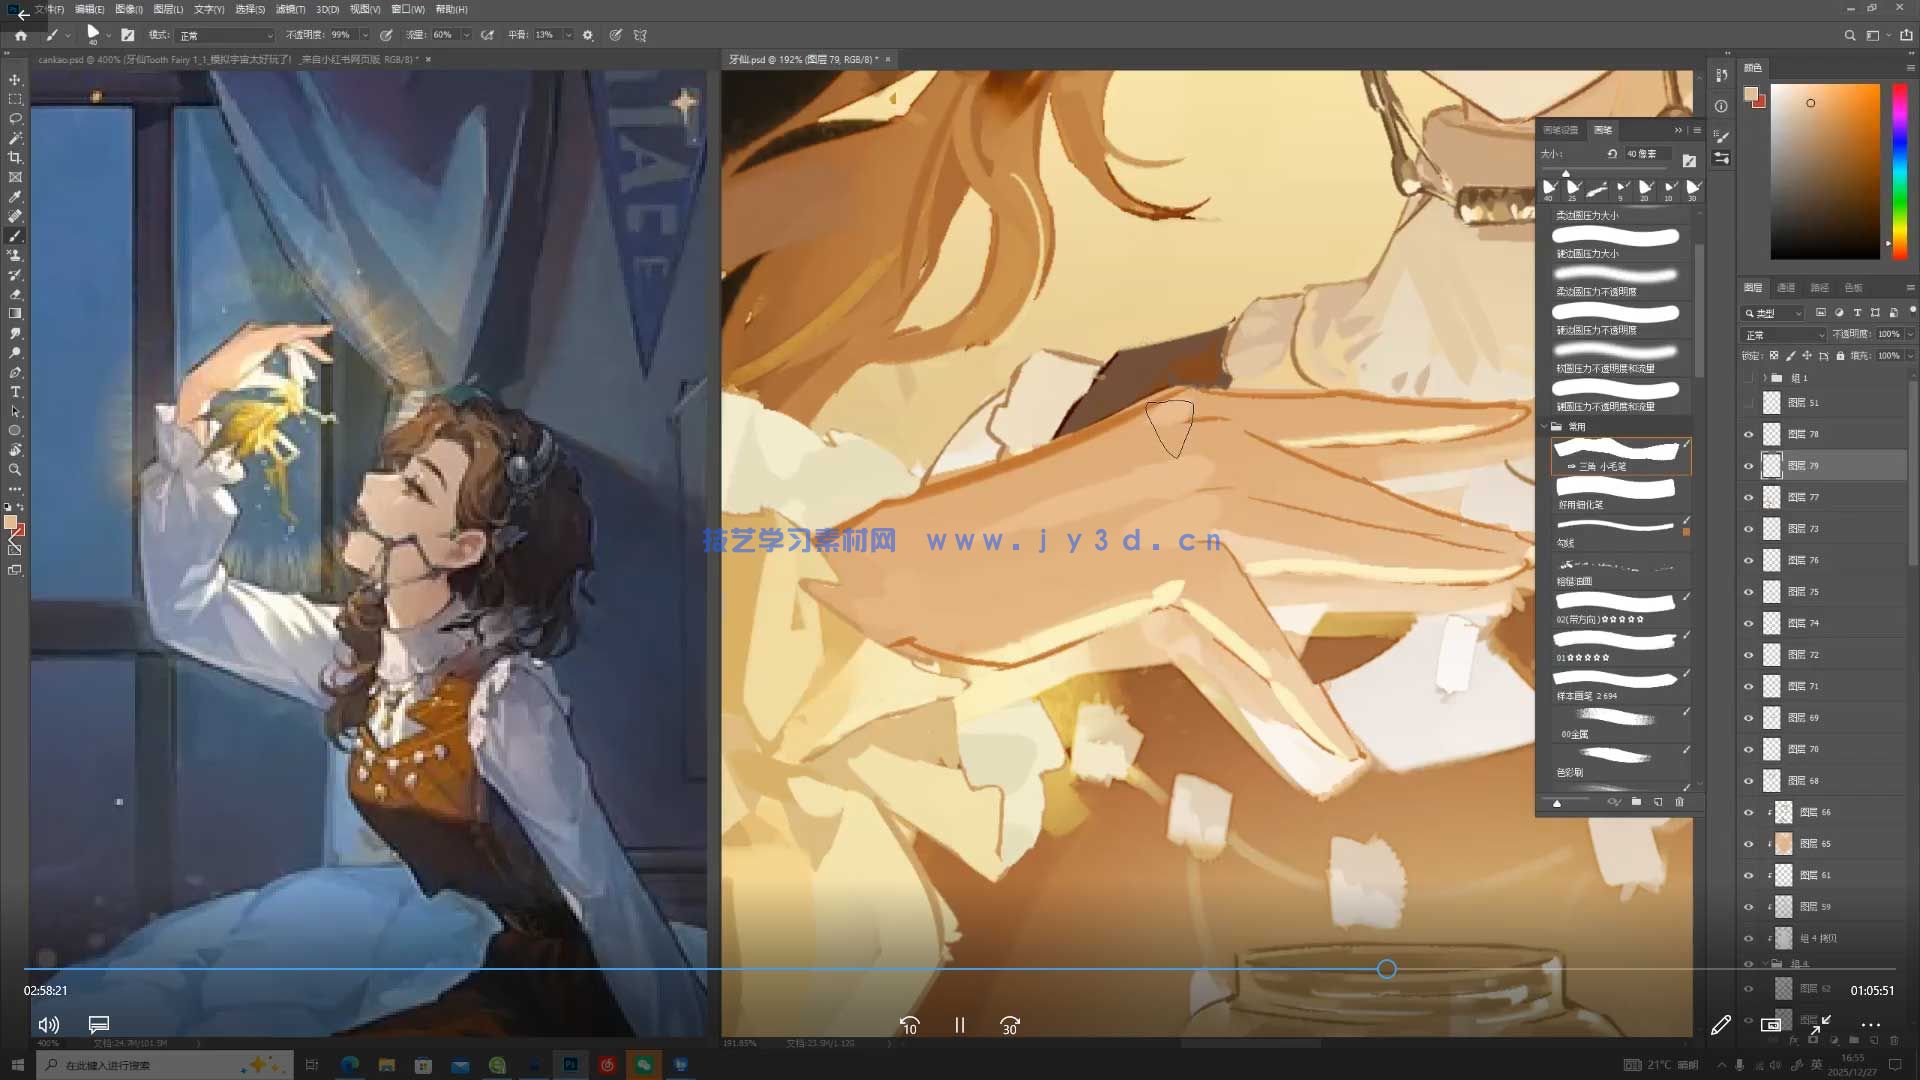
Task: Open the brush 模式 dropdown in options bar
Action: coord(225,35)
